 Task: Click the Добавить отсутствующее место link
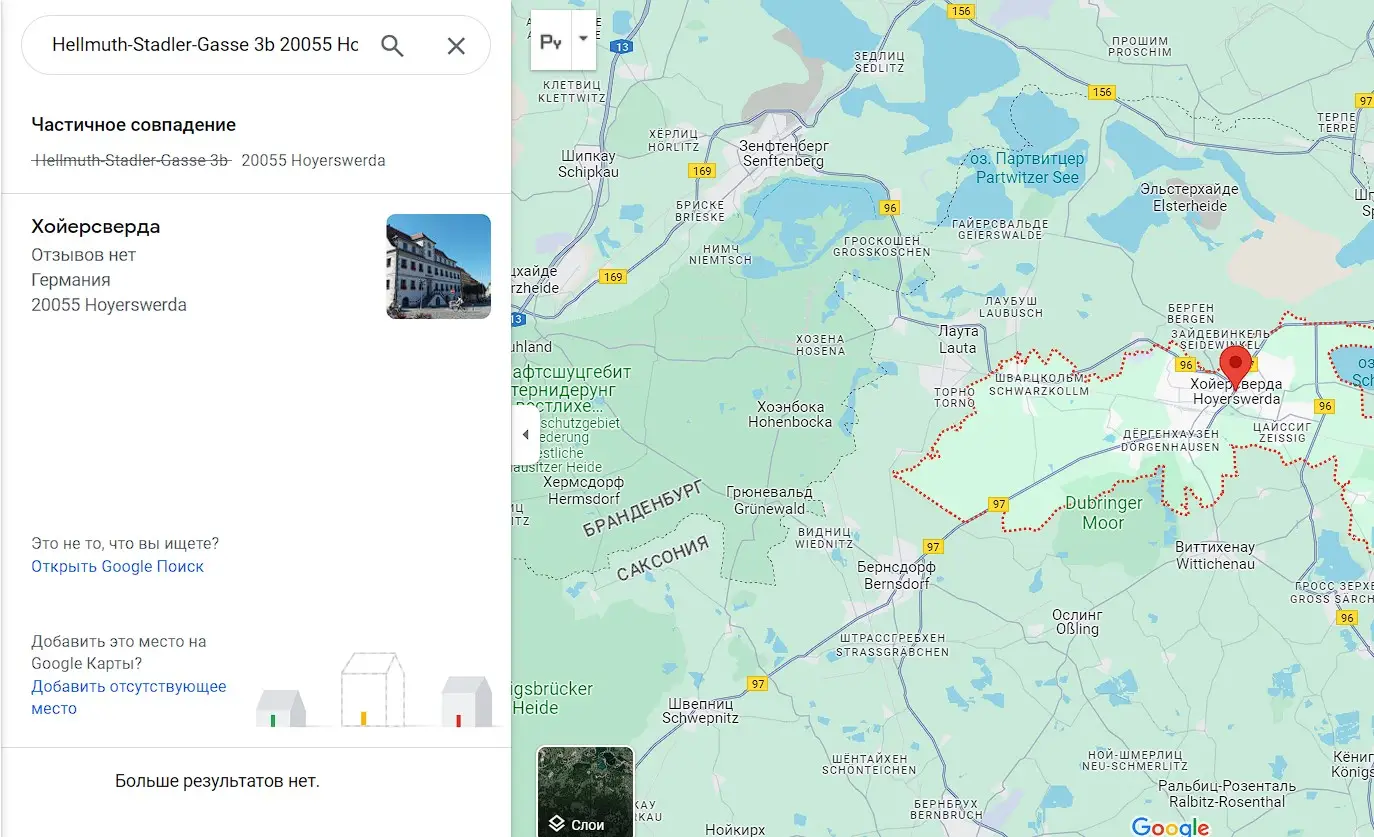tap(128, 697)
